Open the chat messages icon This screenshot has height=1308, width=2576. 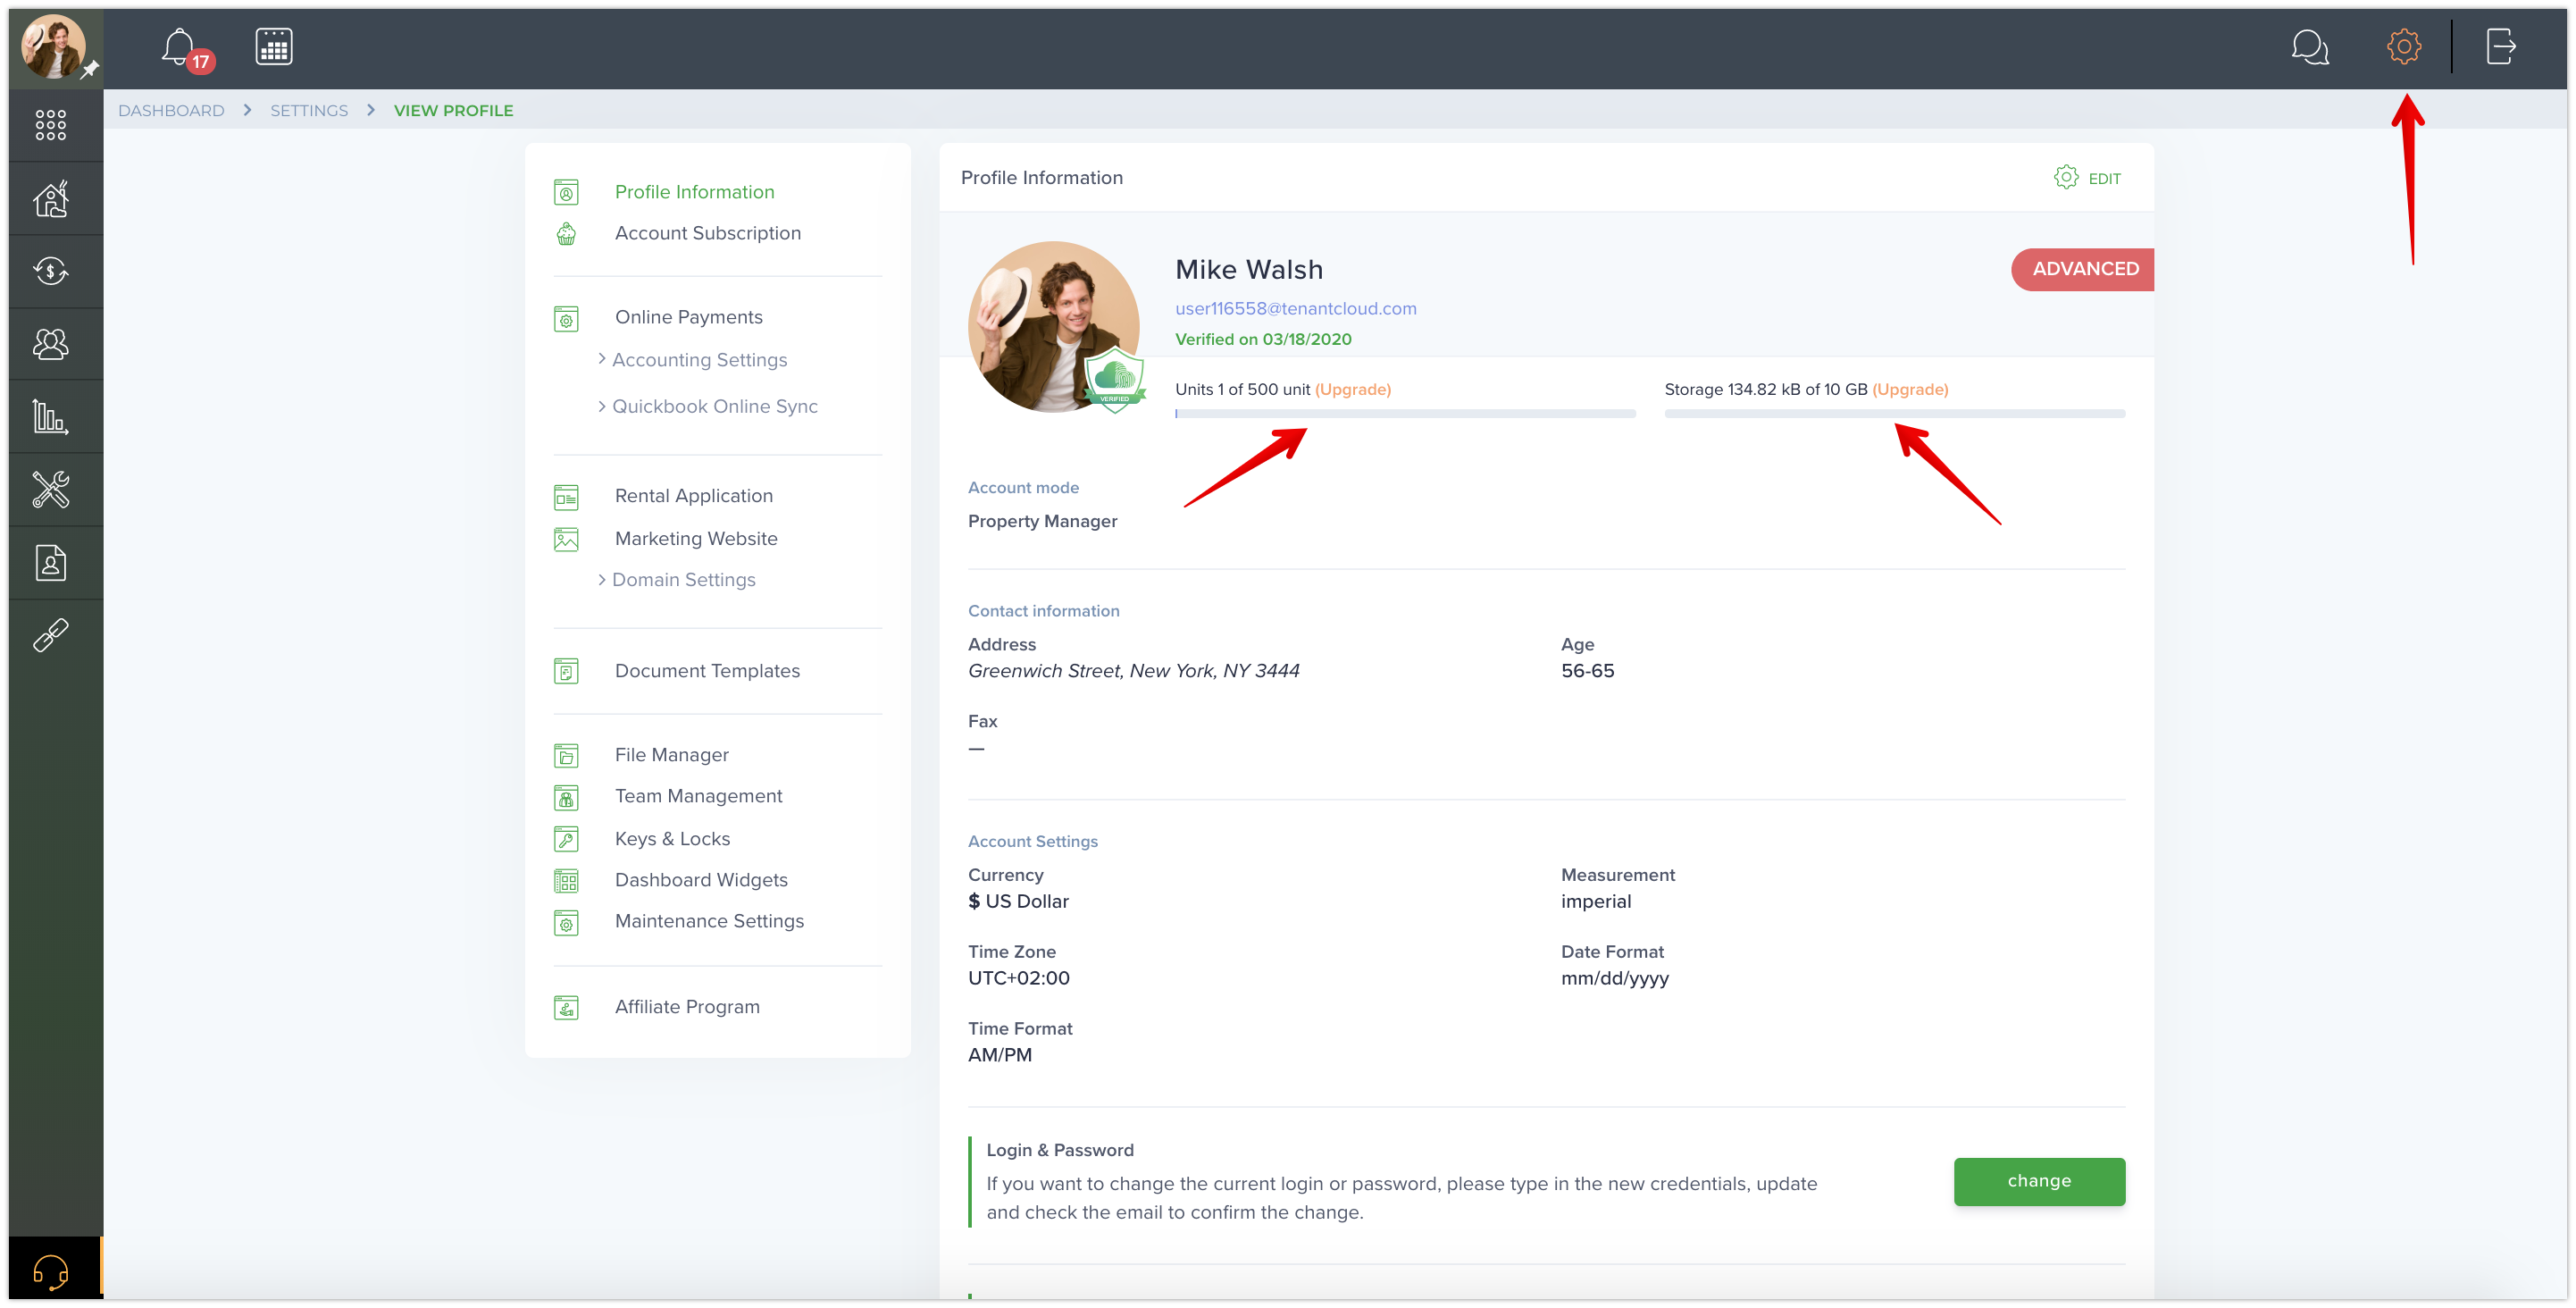click(x=2309, y=46)
